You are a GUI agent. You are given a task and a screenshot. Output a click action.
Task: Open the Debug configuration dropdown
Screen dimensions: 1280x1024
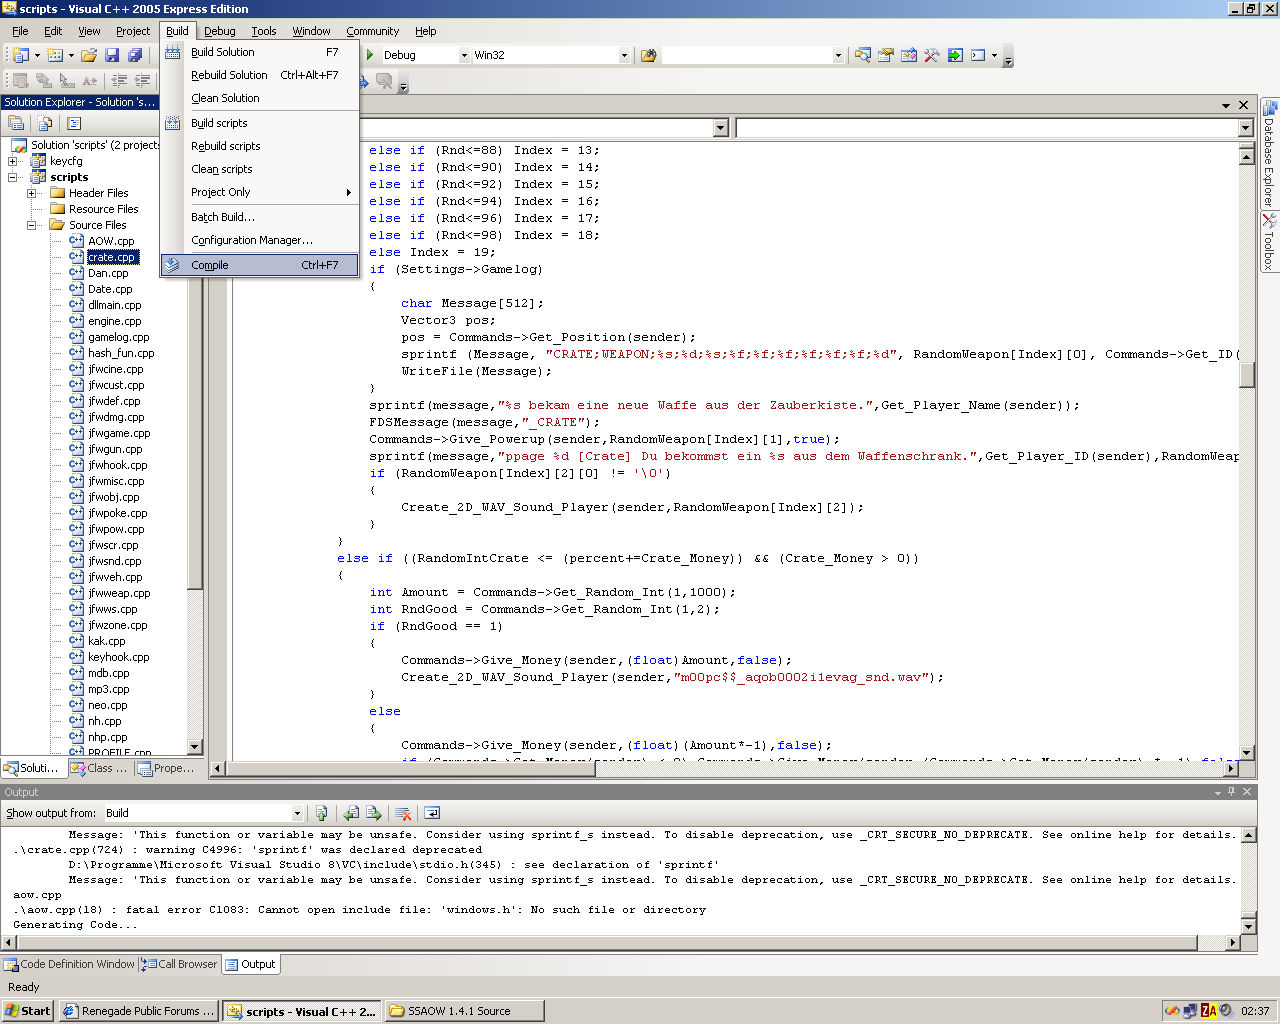464,55
